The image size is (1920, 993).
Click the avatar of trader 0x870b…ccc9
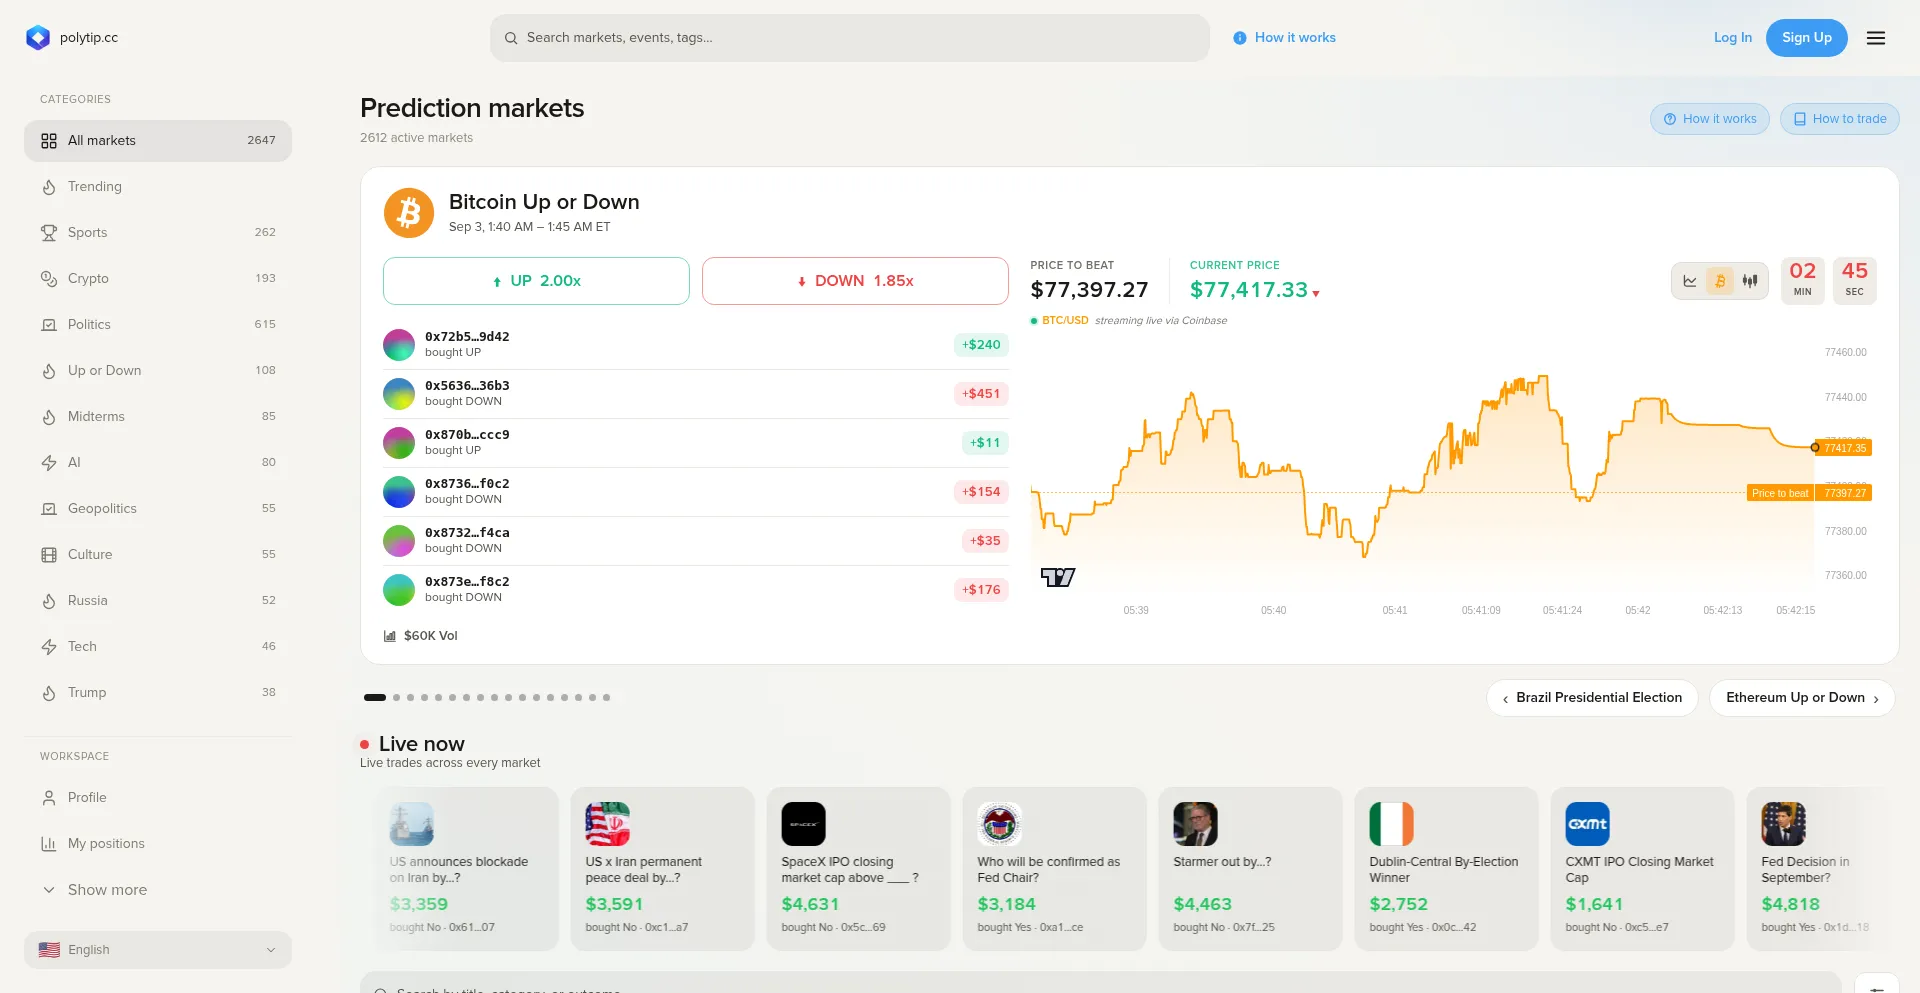(x=399, y=443)
